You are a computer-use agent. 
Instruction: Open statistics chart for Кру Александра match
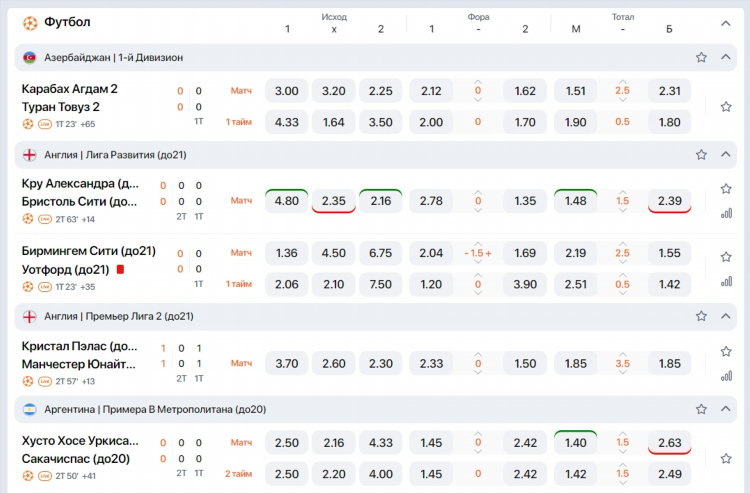tap(726, 213)
